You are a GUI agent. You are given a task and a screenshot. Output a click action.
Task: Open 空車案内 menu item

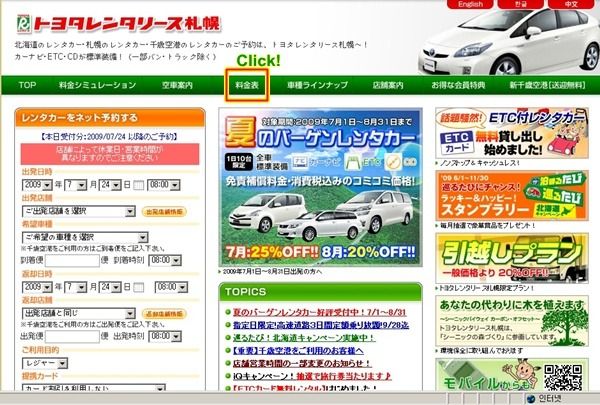click(x=177, y=85)
